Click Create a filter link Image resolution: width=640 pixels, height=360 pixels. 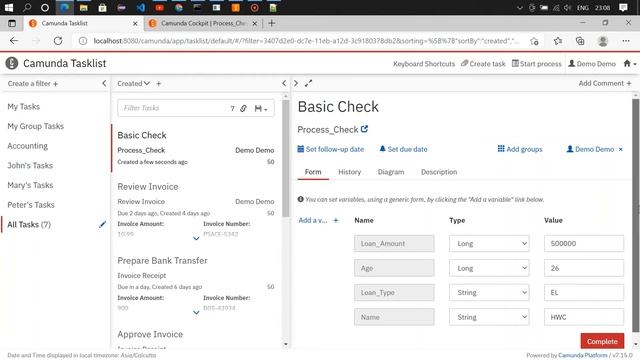[x=33, y=84]
